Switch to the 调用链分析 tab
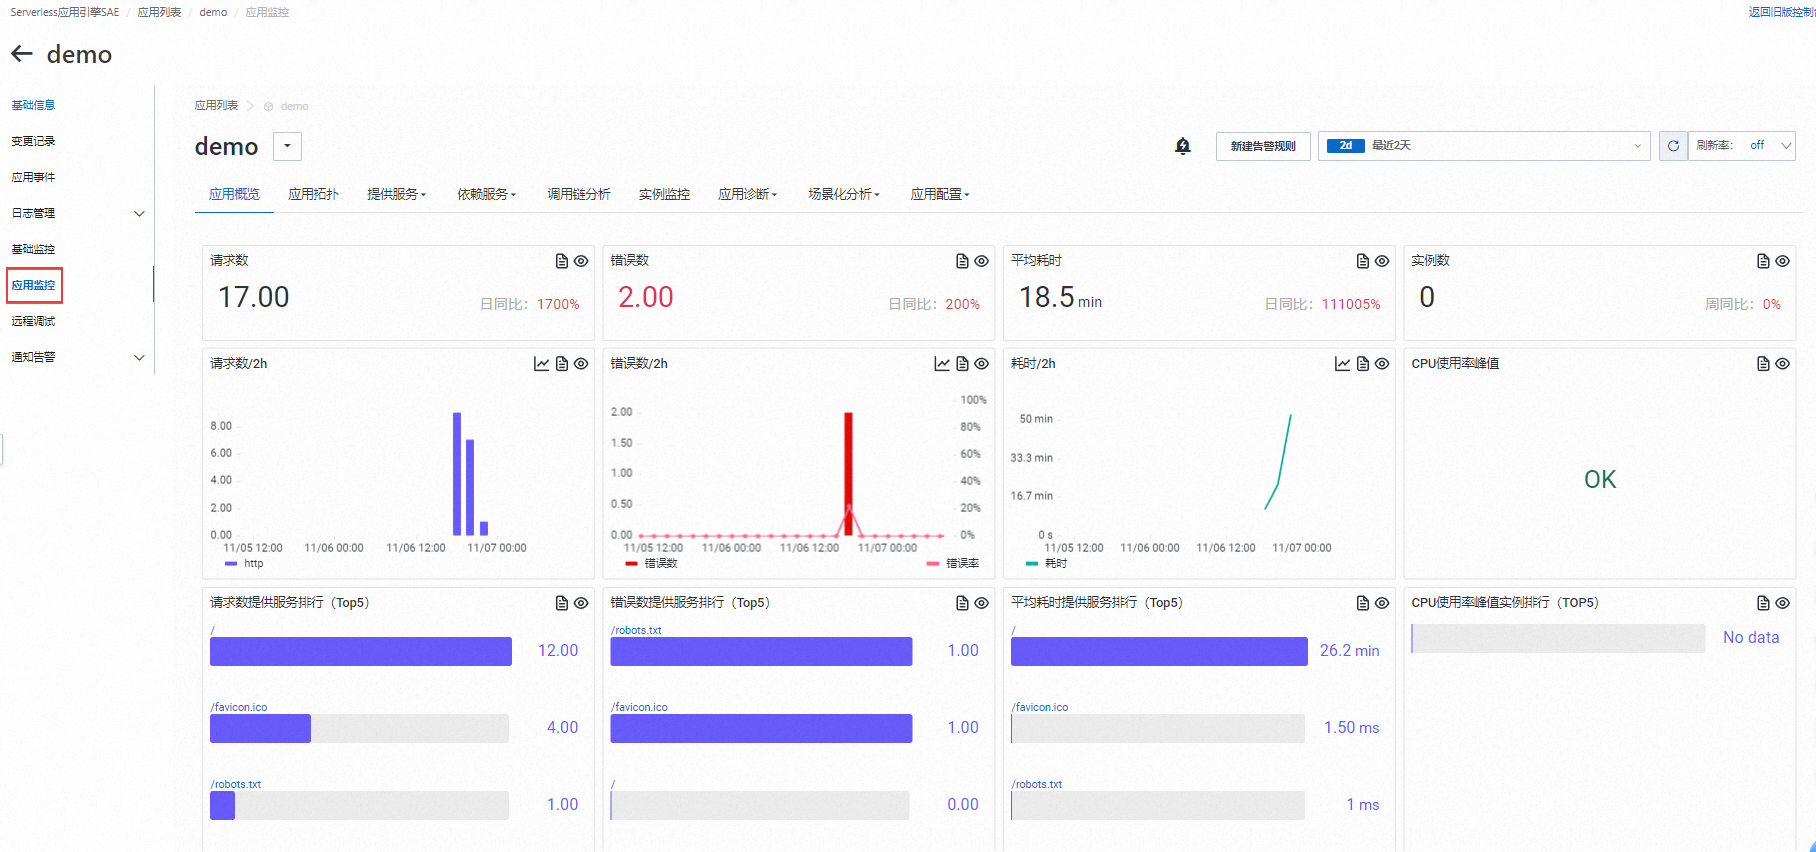 click(x=579, y=194)
